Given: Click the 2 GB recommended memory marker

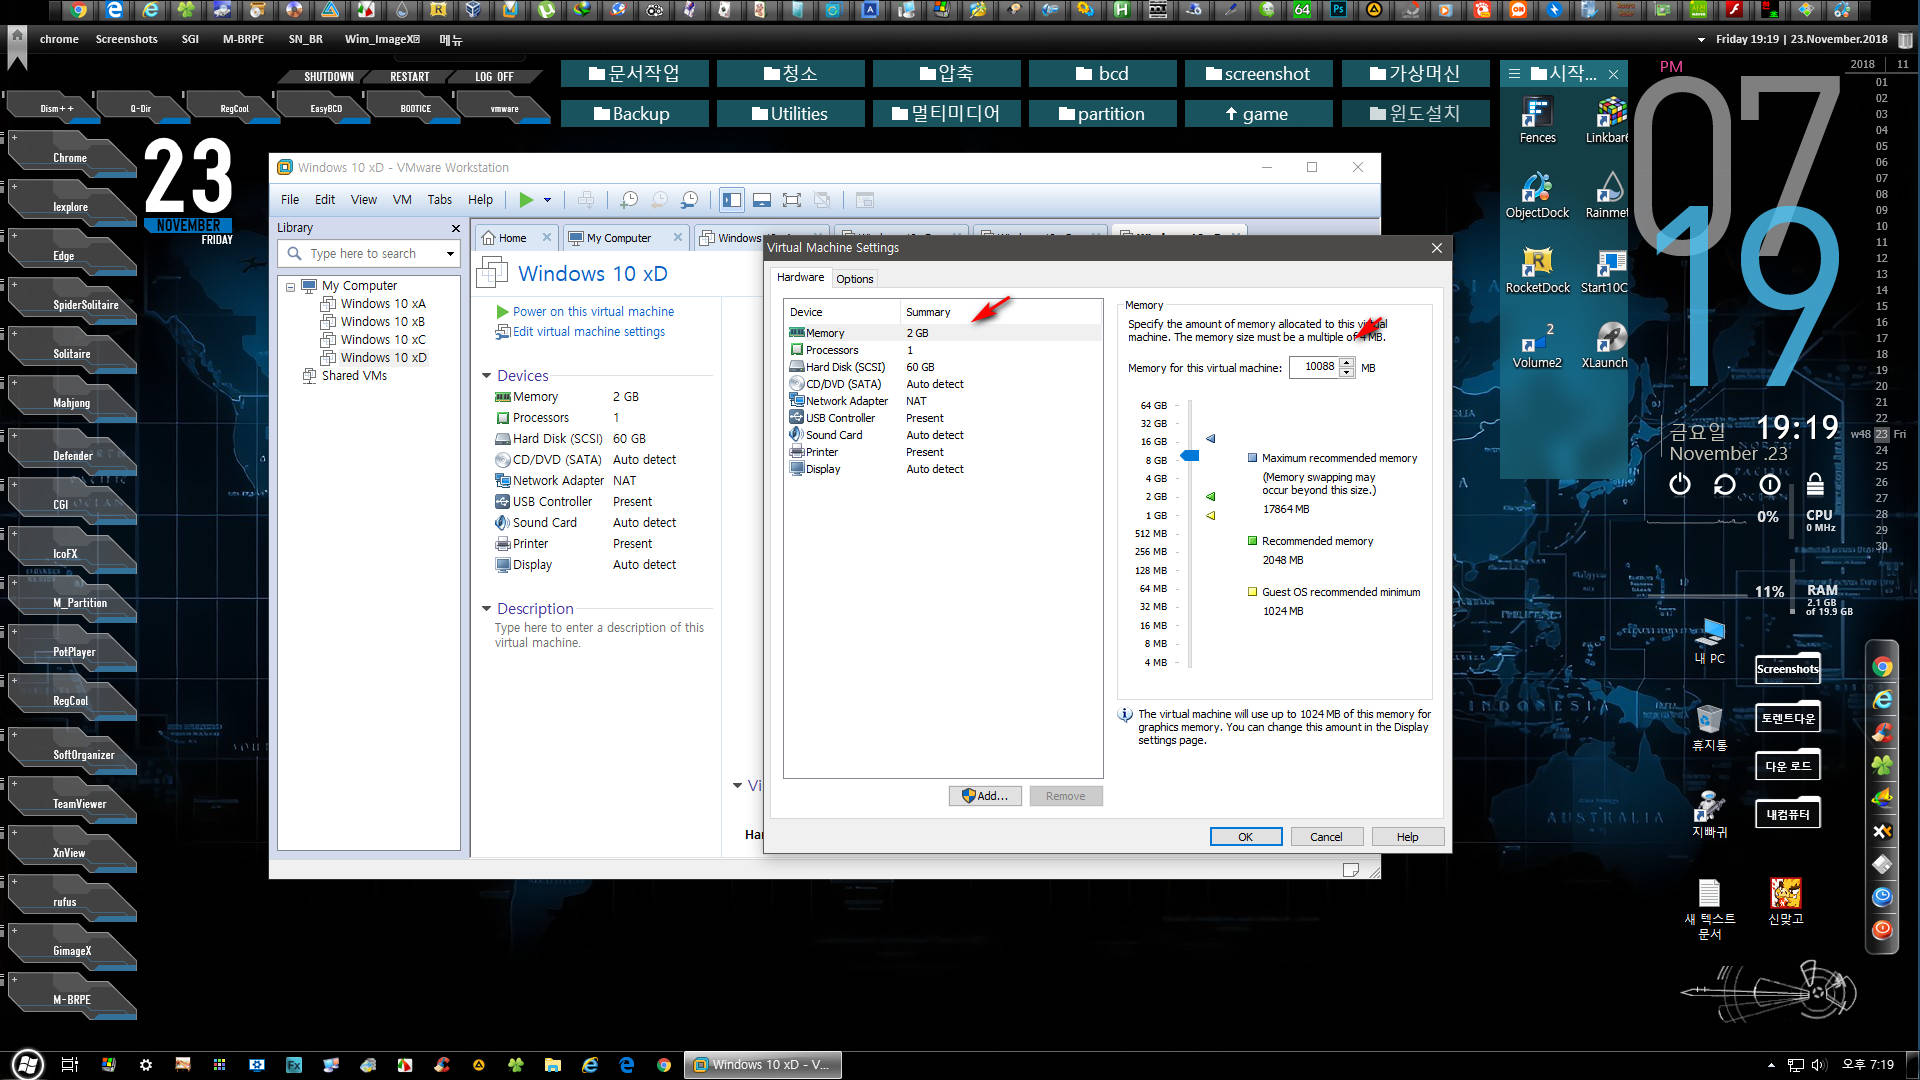Looking at the screenshot, I should pos(1211,497).
